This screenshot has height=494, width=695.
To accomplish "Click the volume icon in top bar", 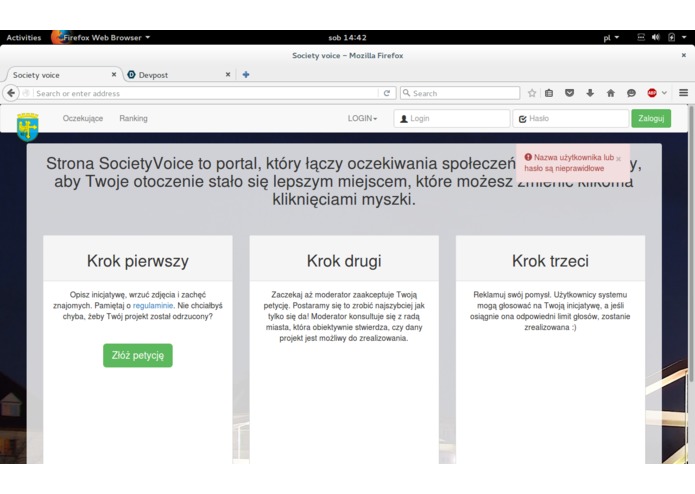I will [656, 37].
